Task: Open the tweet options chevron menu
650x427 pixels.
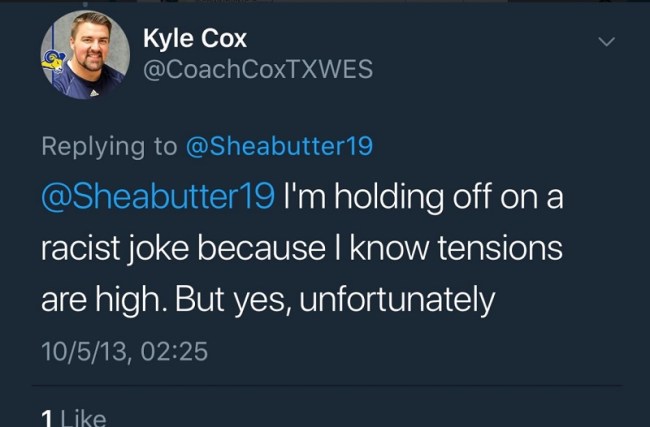Action: (x=604, y=43)
